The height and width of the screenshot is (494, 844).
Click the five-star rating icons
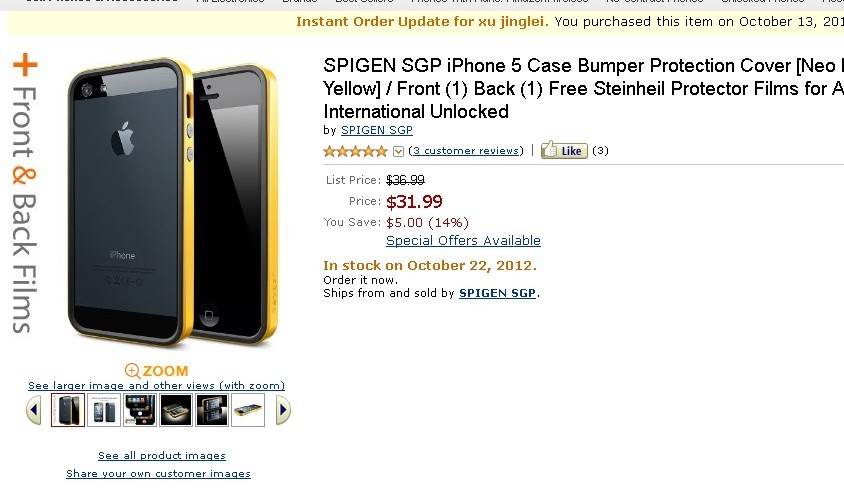click(x=355, y=151)
